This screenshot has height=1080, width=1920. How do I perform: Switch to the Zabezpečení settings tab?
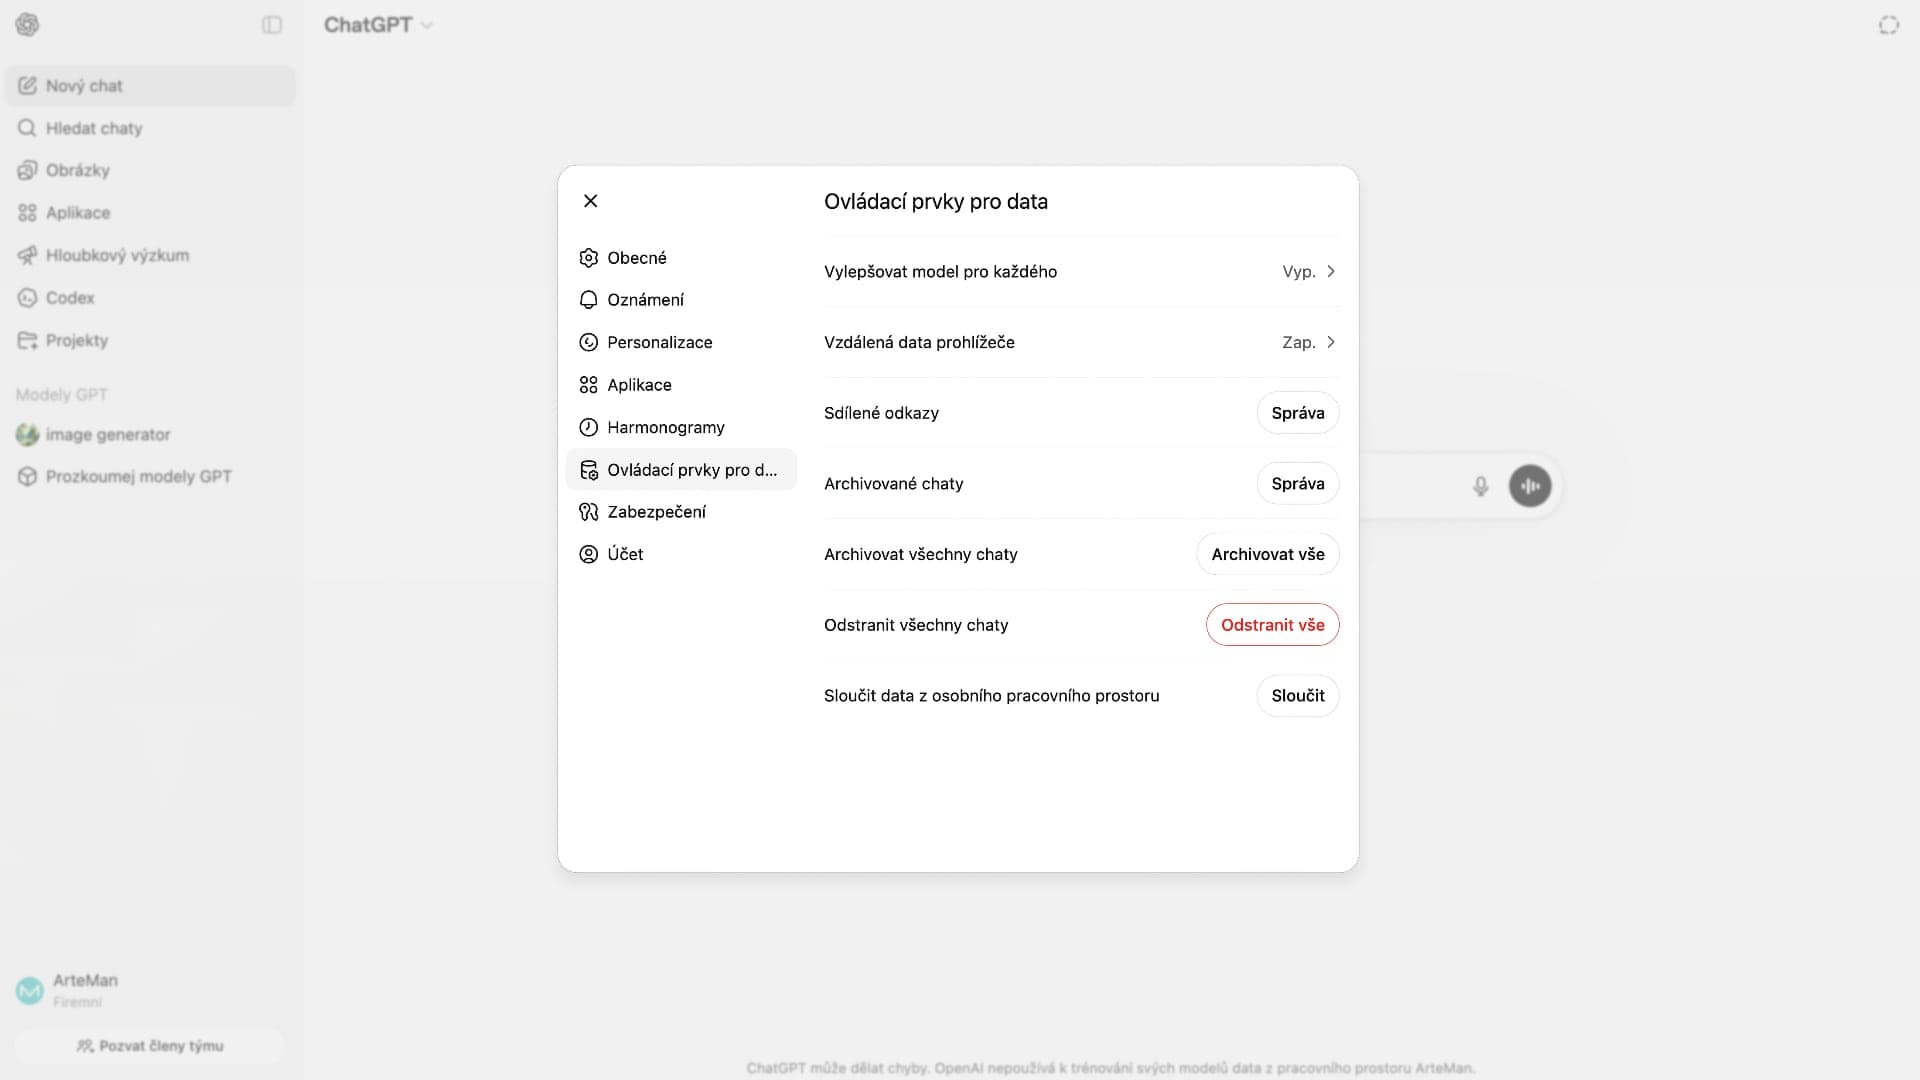(x=656, y=512)
